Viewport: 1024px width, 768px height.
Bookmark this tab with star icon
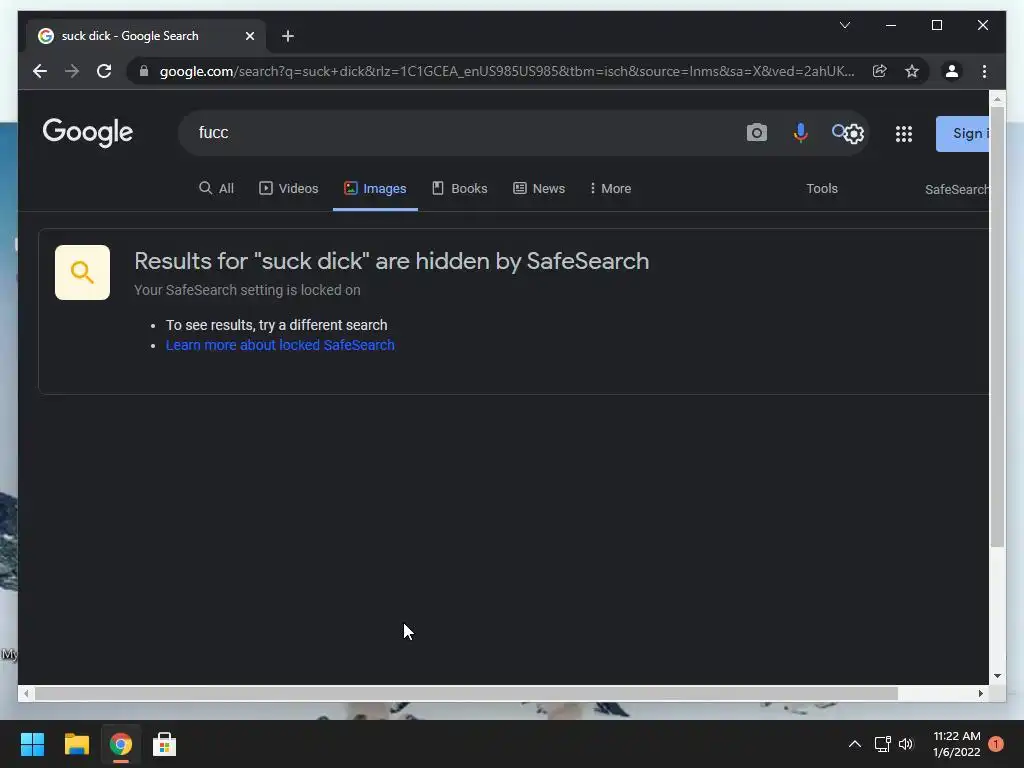click(912, 71)
